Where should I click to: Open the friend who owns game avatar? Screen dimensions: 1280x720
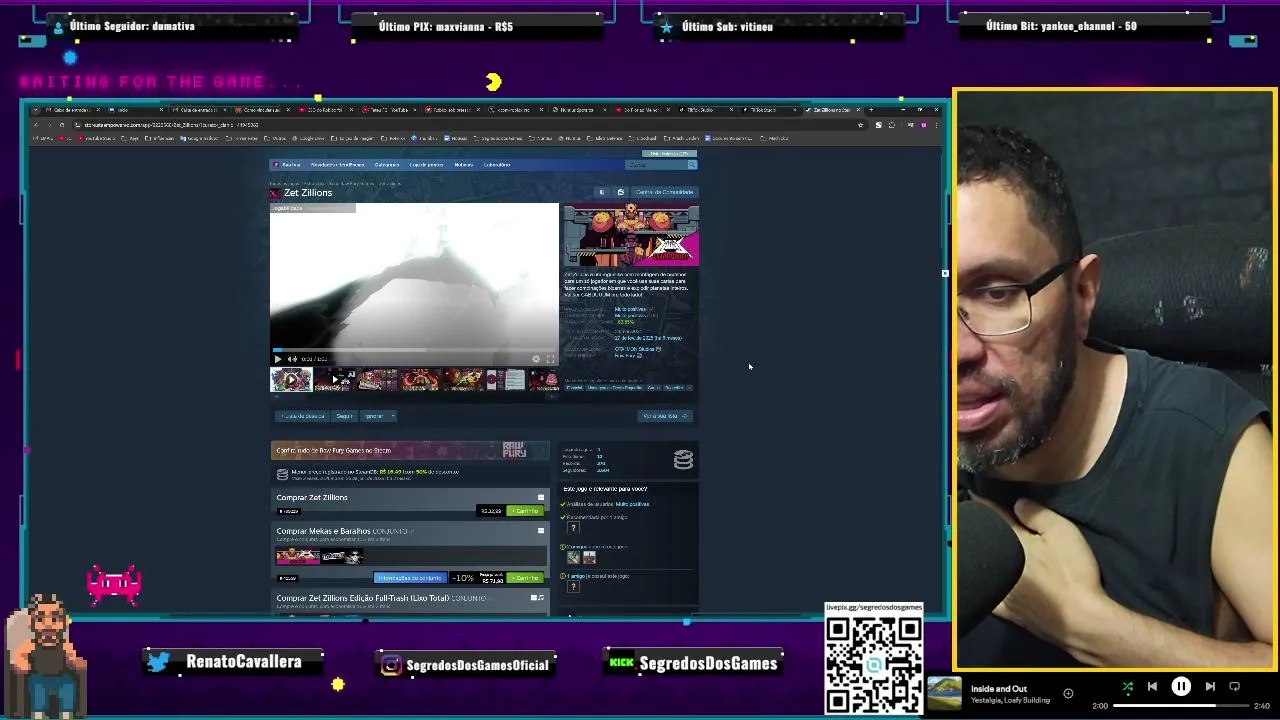573,586
